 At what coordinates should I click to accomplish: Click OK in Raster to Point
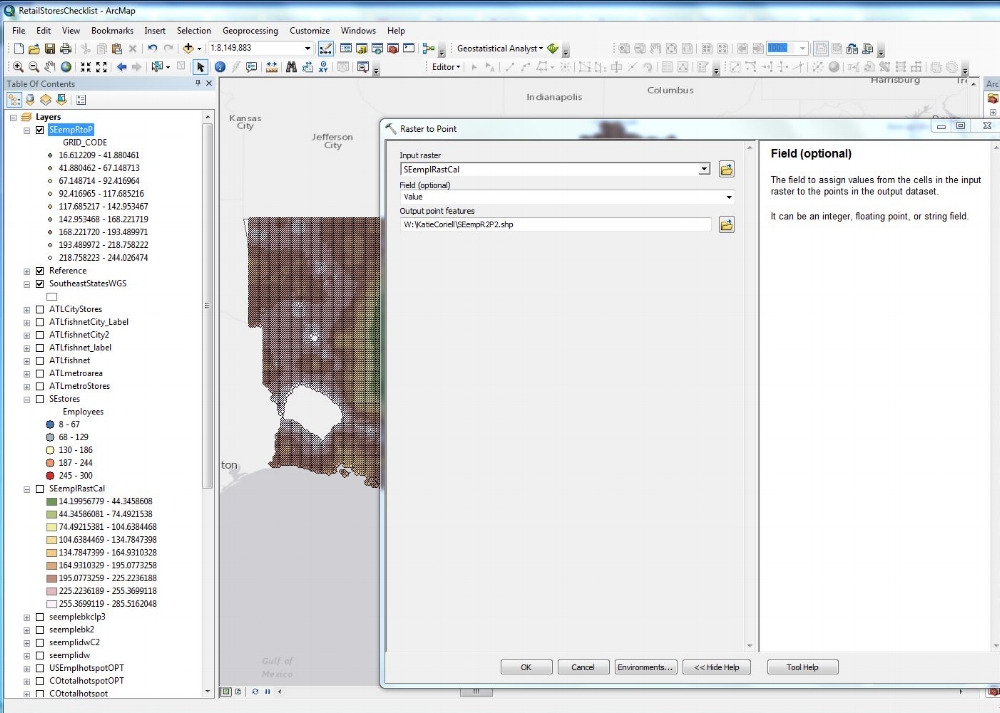pyautogui.click(x=526, y=667)
